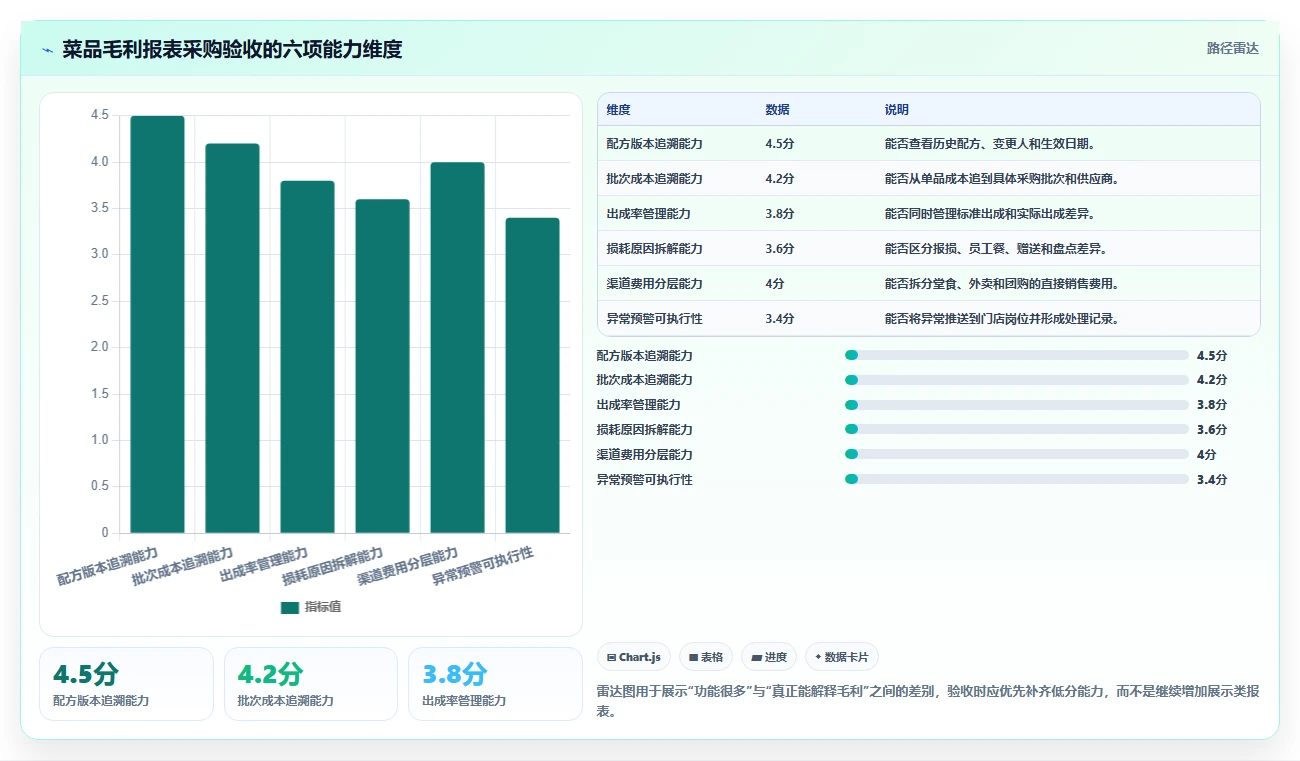Select table row cell 配方版本追溯能力

(x=654, y=144)
